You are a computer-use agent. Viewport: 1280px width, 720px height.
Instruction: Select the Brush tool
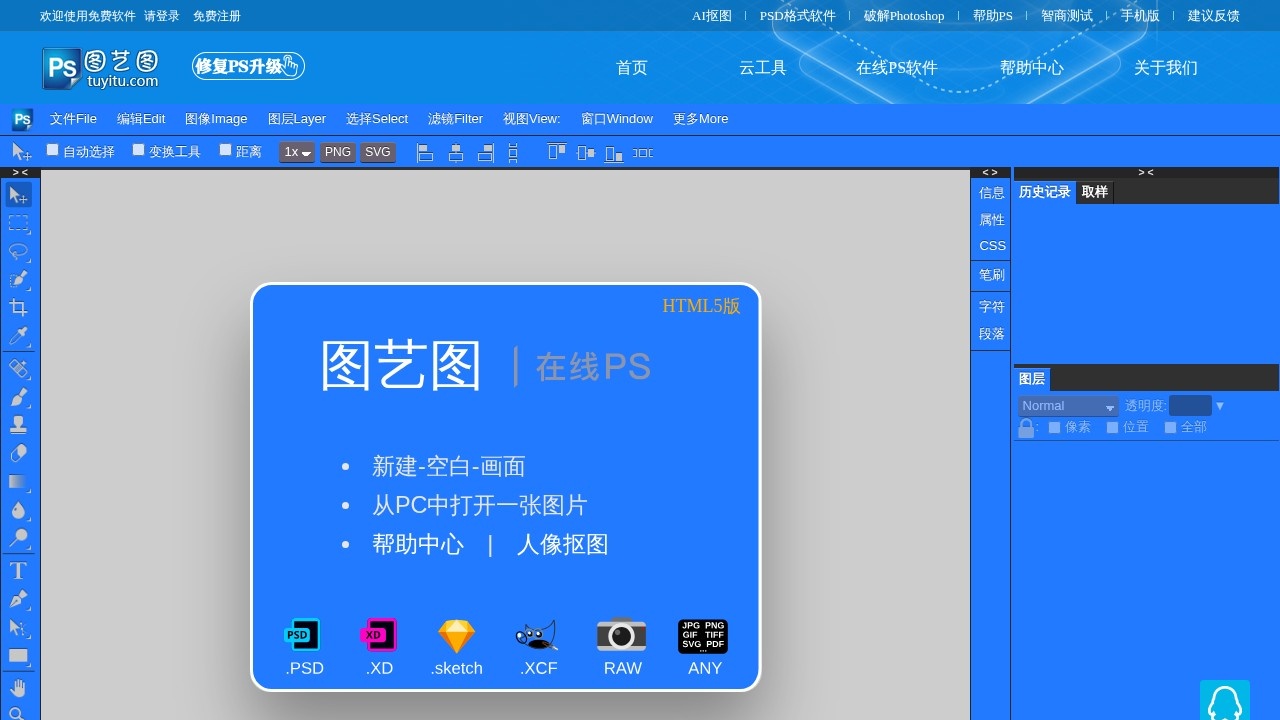coord(19,397)
